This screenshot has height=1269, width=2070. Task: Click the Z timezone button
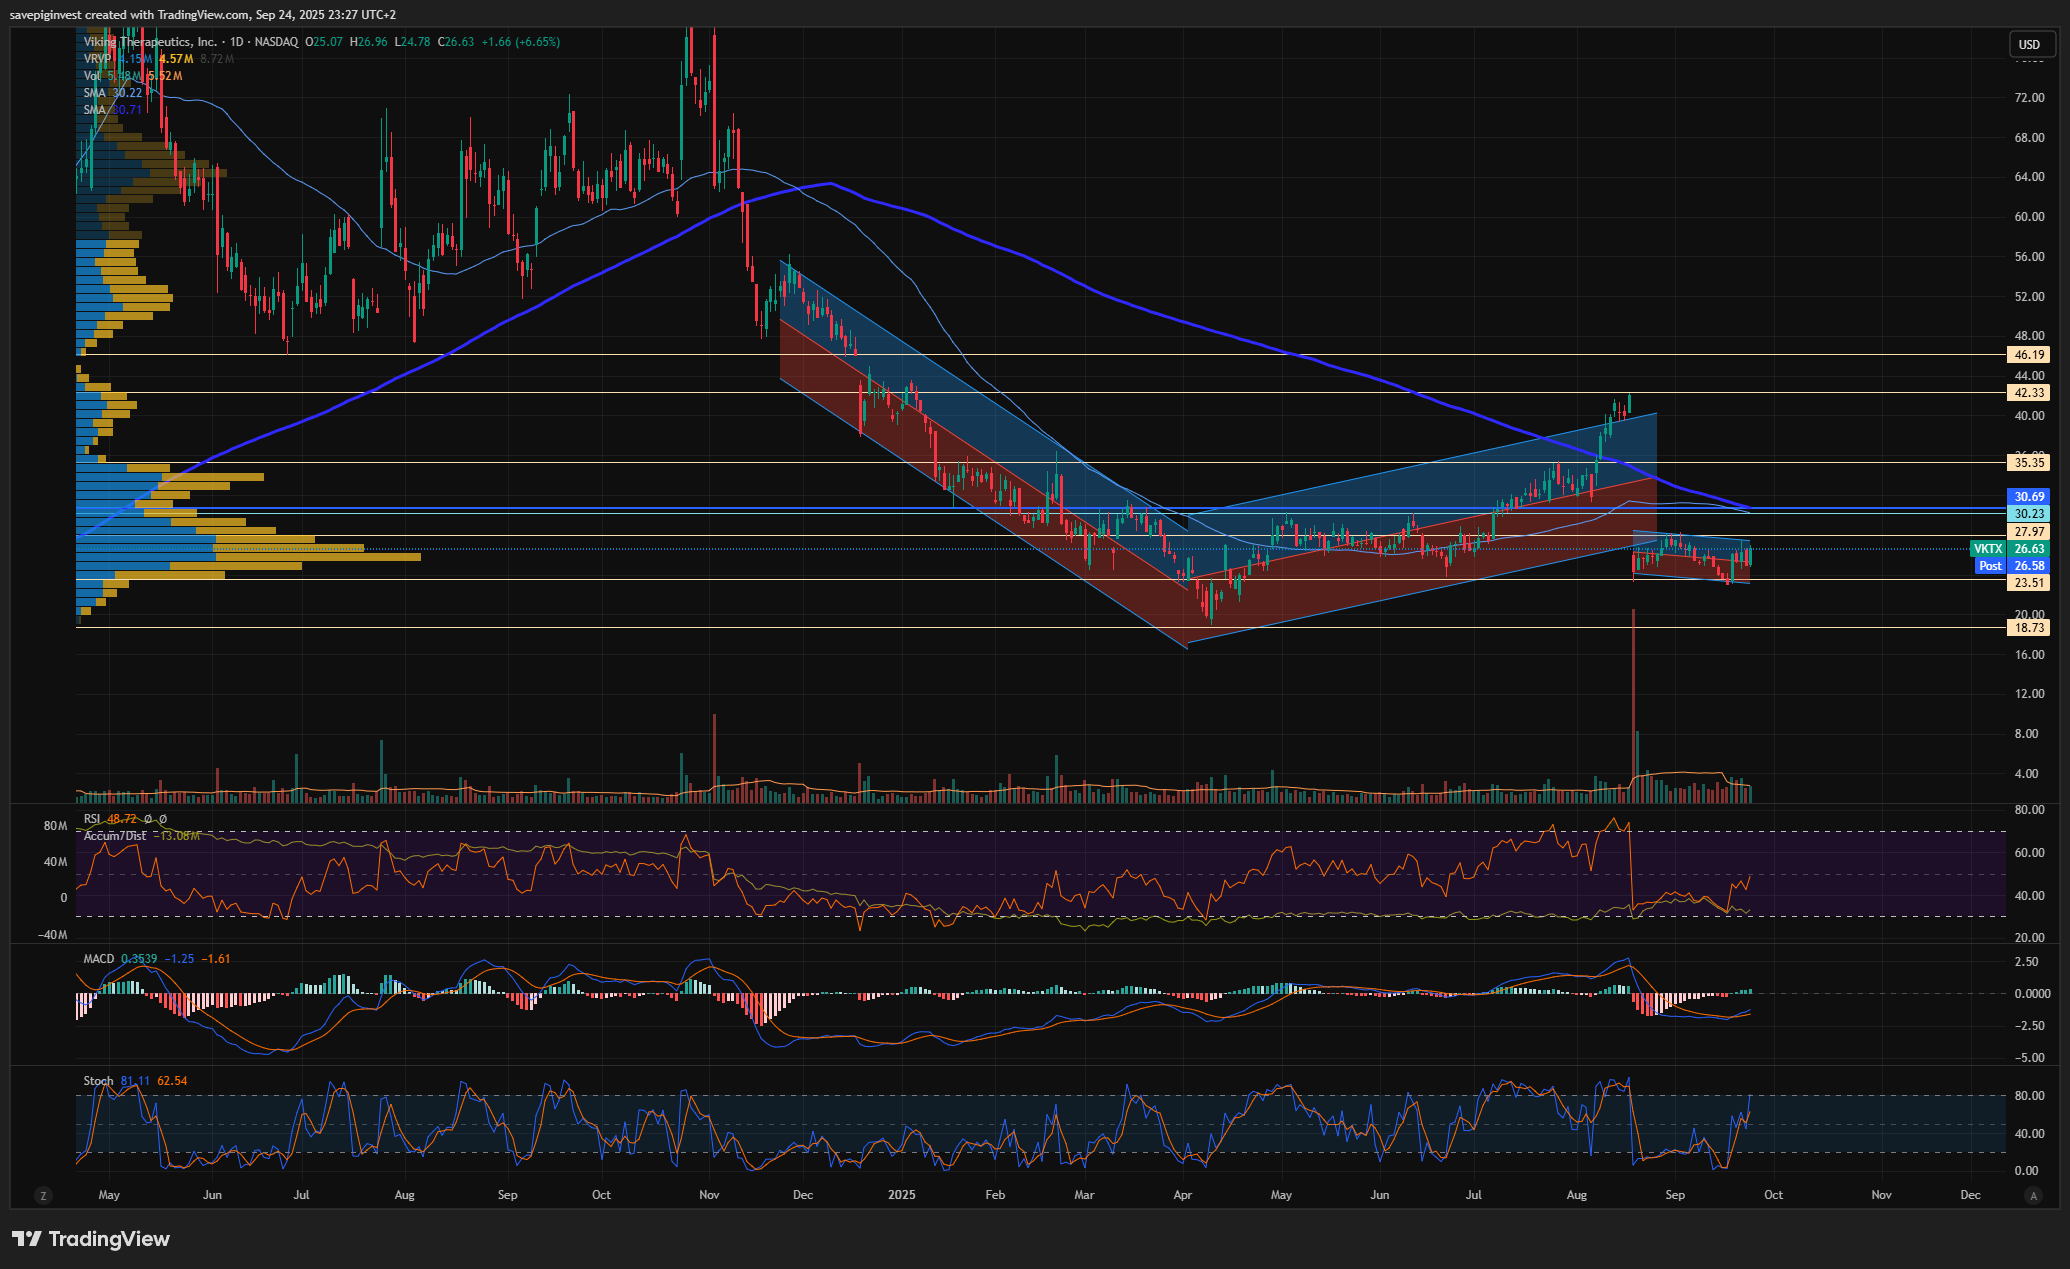pos(42,1195)
